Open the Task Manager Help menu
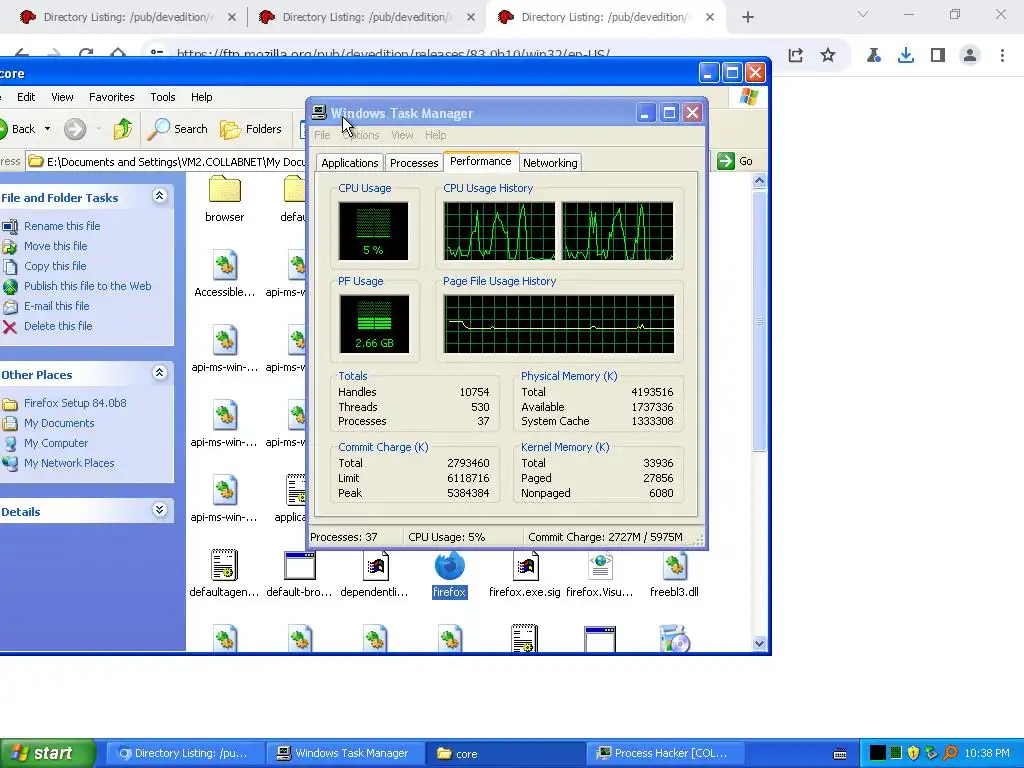 pyautogui.click(x=436, y=135)
